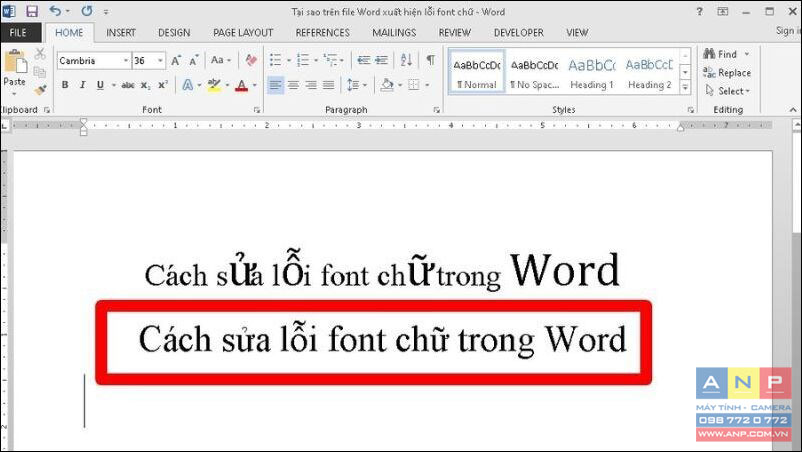Click the Redo circular arrow icon
This screenshot has height=452, width=802.
click(x=87, y=11)
